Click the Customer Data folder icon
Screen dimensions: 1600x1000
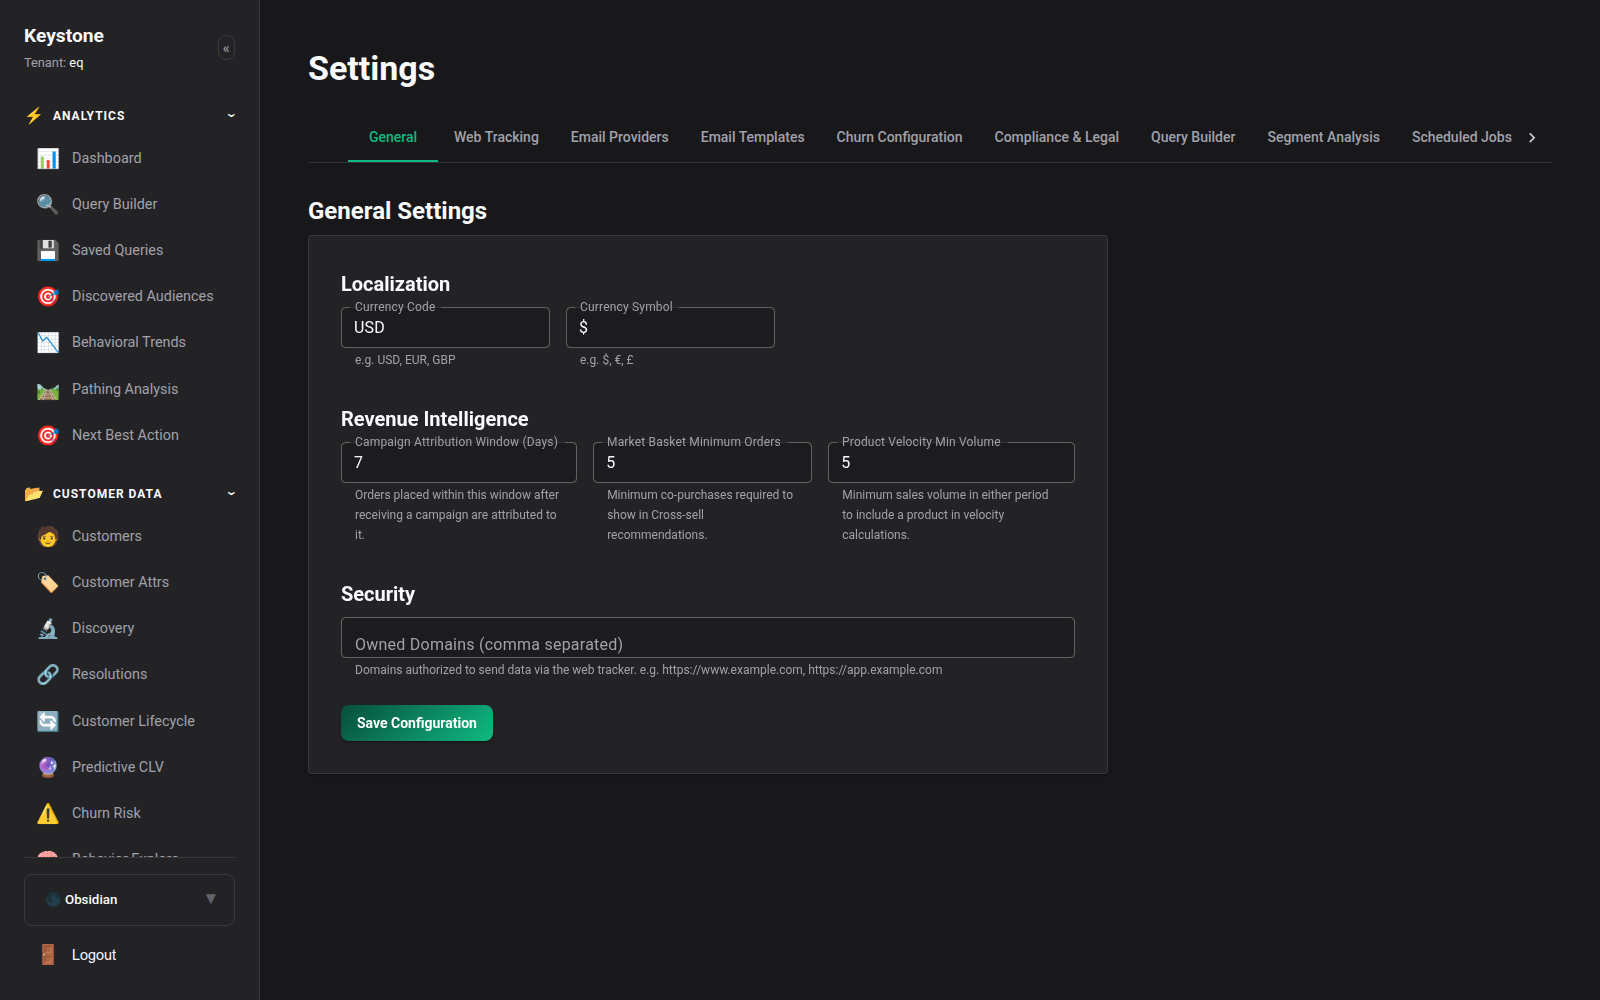coord(34,494)
